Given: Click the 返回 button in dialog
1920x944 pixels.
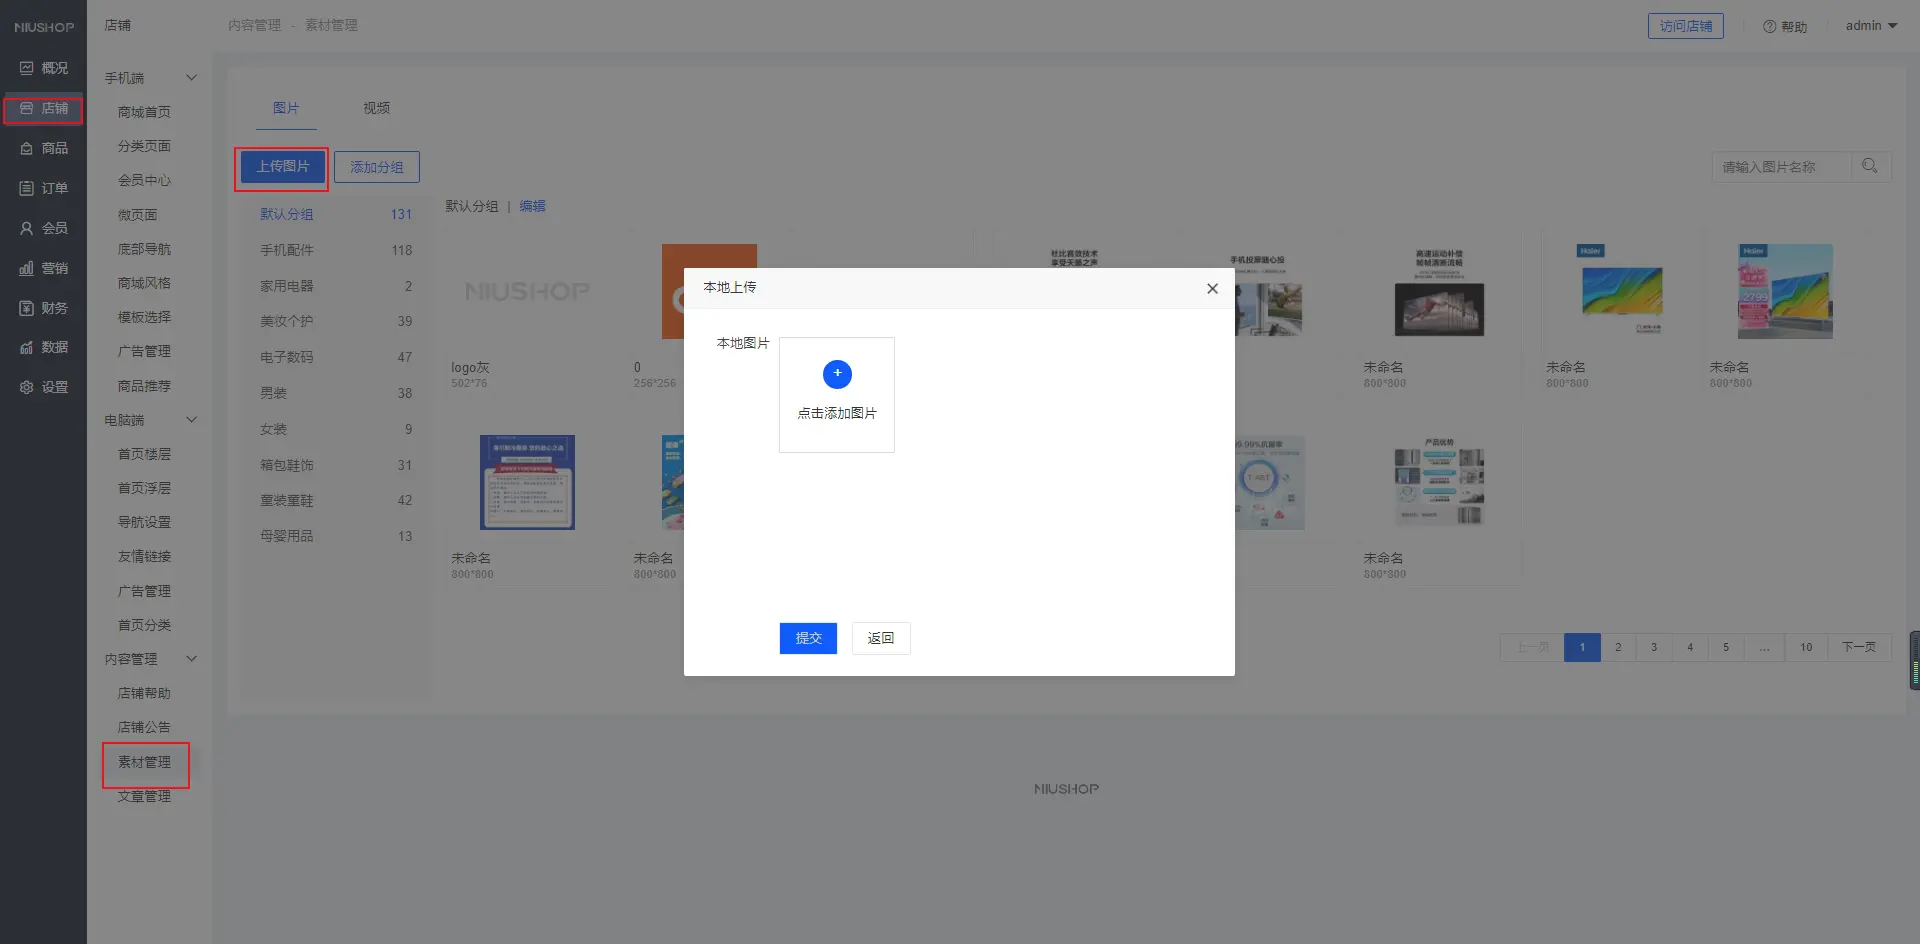Looking at the screenshot, I should pos(880,638).
